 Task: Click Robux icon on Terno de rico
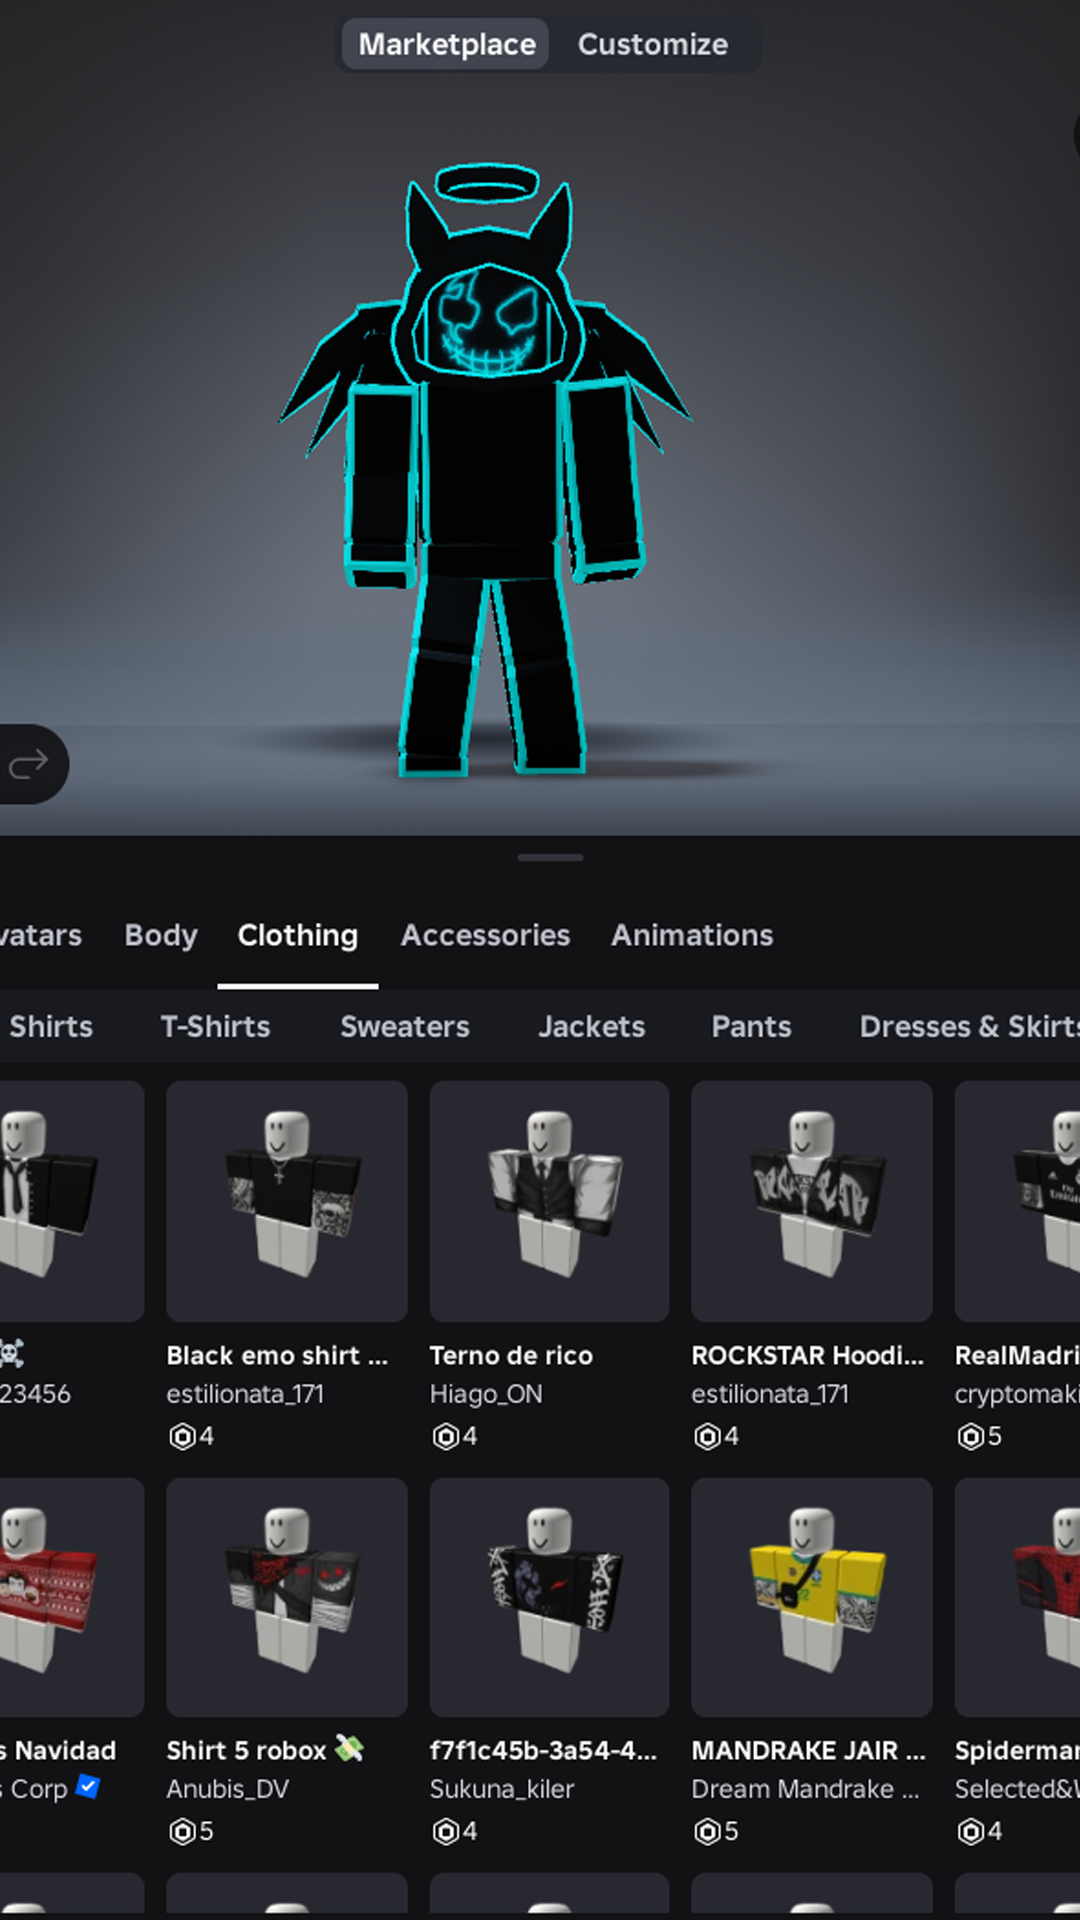445,1437
